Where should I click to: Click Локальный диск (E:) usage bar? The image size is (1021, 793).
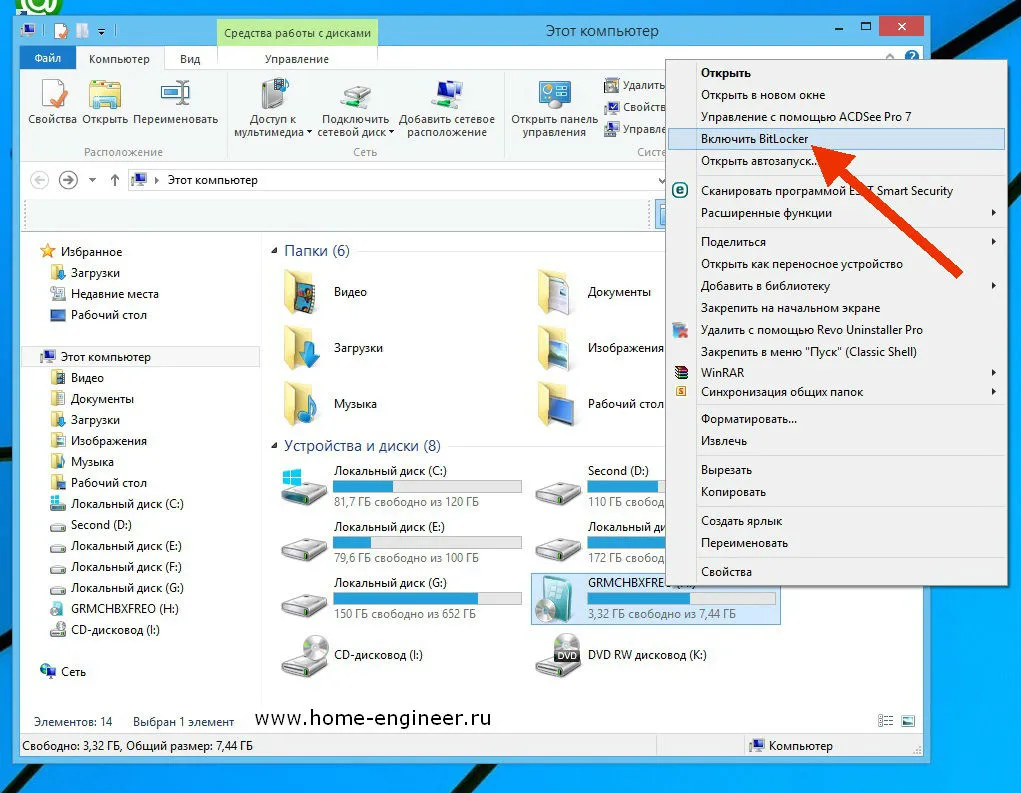[427, 542]
